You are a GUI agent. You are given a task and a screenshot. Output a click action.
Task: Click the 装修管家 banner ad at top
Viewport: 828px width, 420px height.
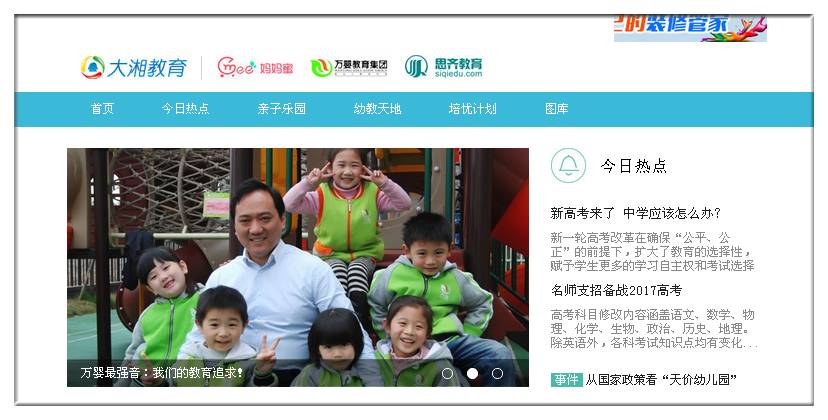click(x=690, y=29)
